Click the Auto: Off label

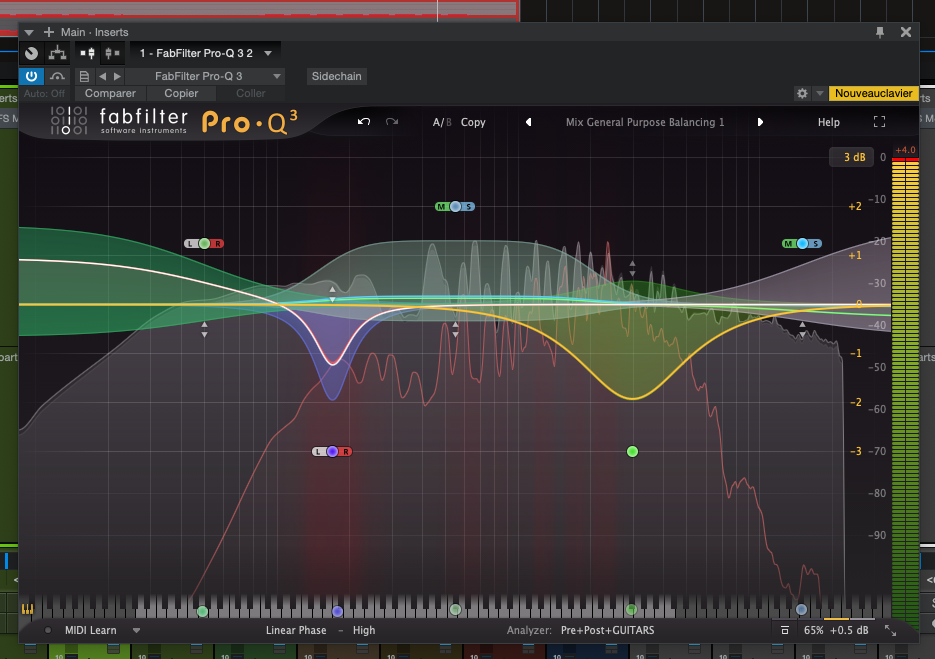point(44,94)
